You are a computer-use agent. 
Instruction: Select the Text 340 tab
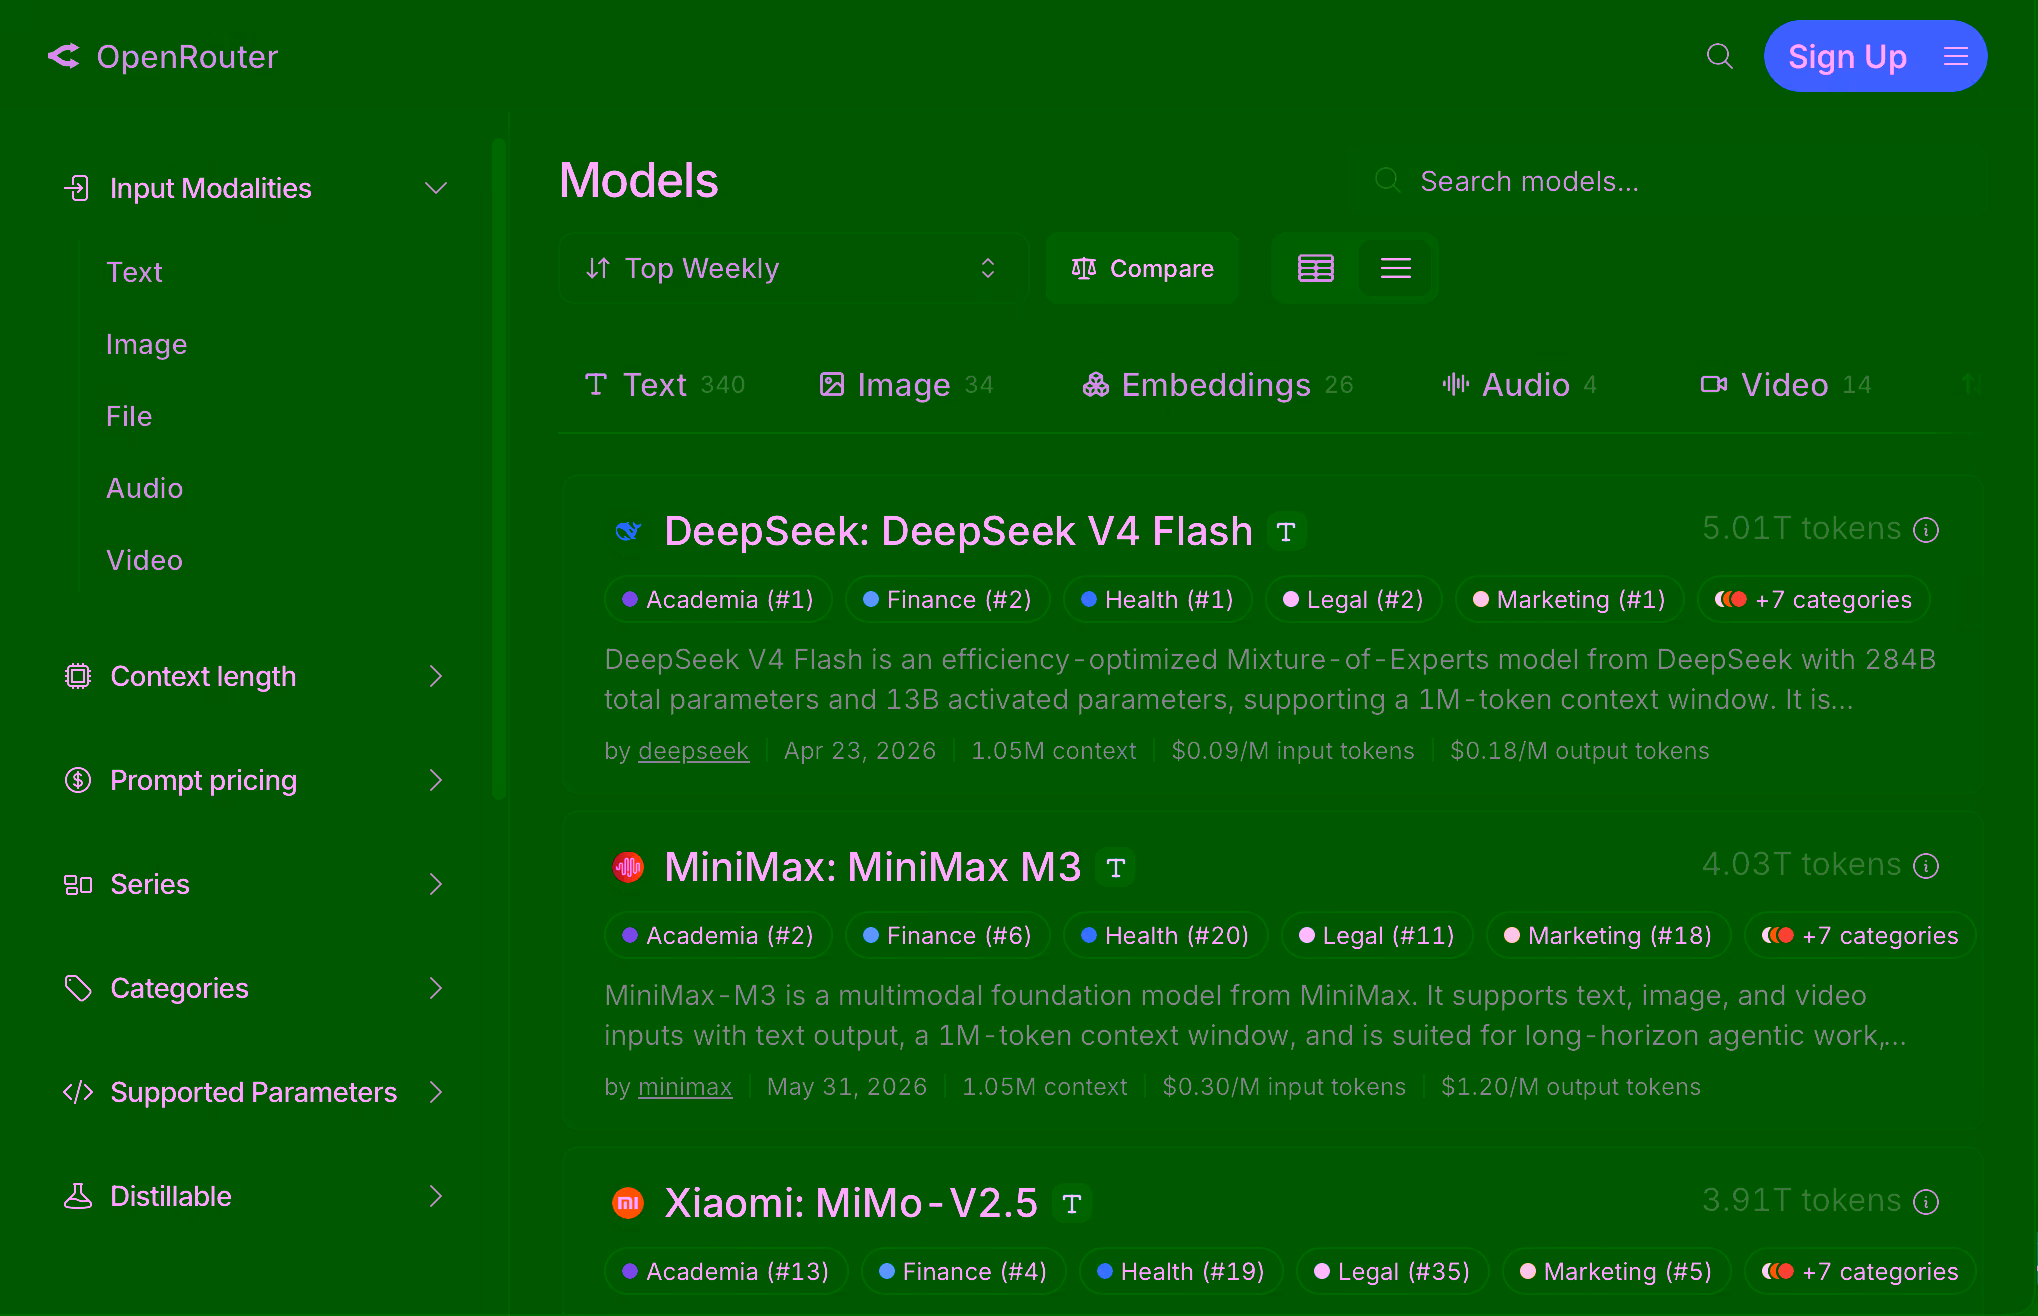click(664, 385)
